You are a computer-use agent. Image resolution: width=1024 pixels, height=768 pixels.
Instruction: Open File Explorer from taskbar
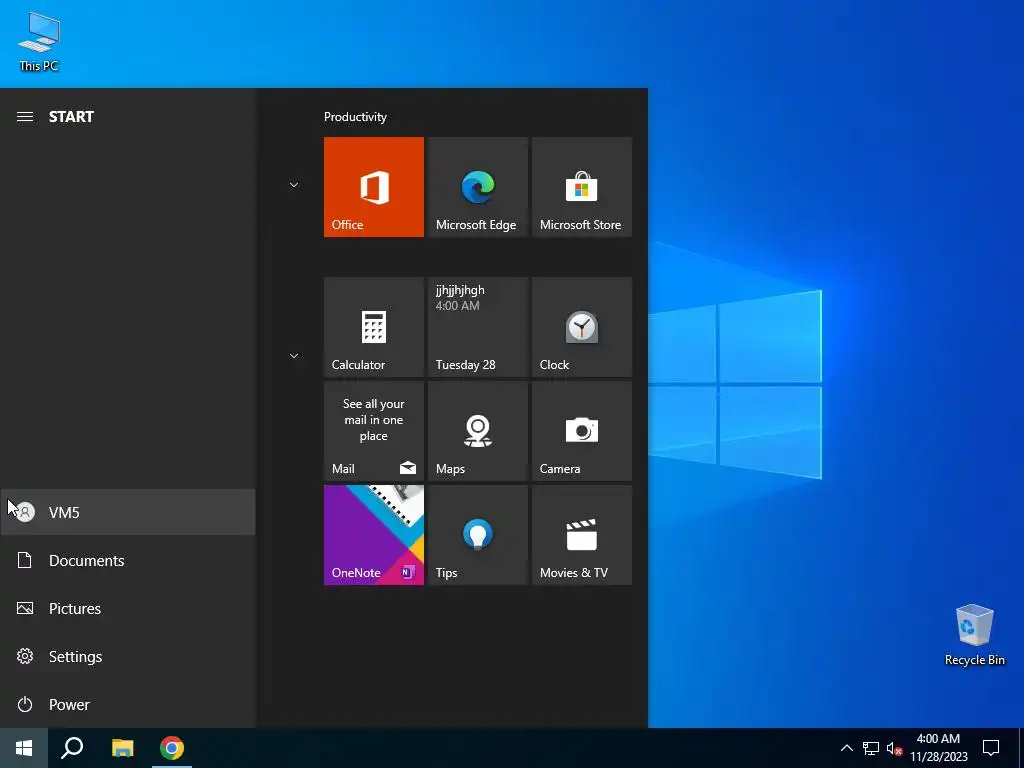[x=122, y=748]
